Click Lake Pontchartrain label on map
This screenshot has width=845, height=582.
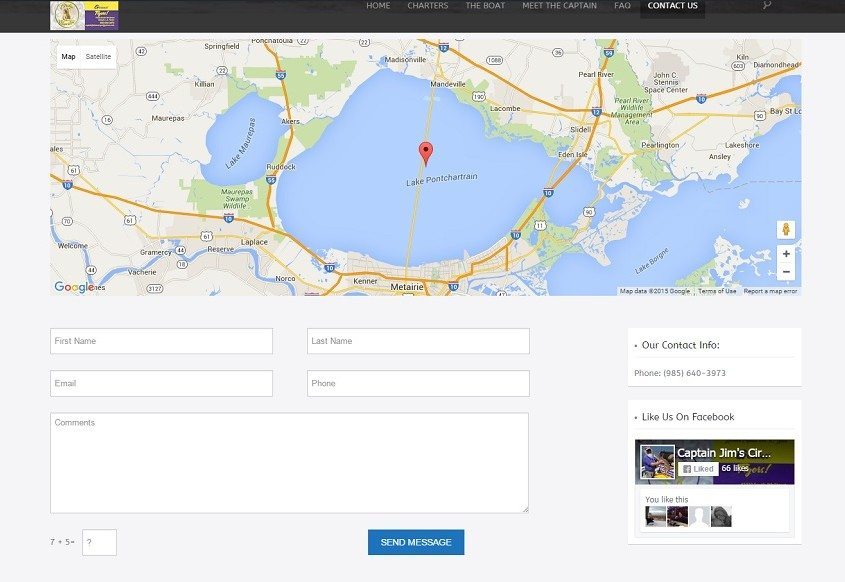tap(442, 179)
